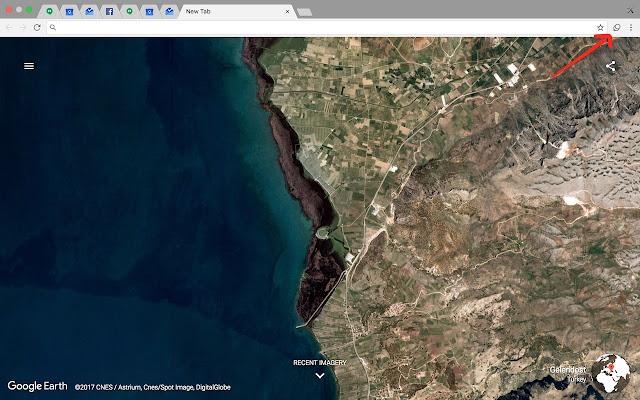Select the active New Tab tab
Screen dimensions: 640x400
pyautogui.click(x=237, y=11)
